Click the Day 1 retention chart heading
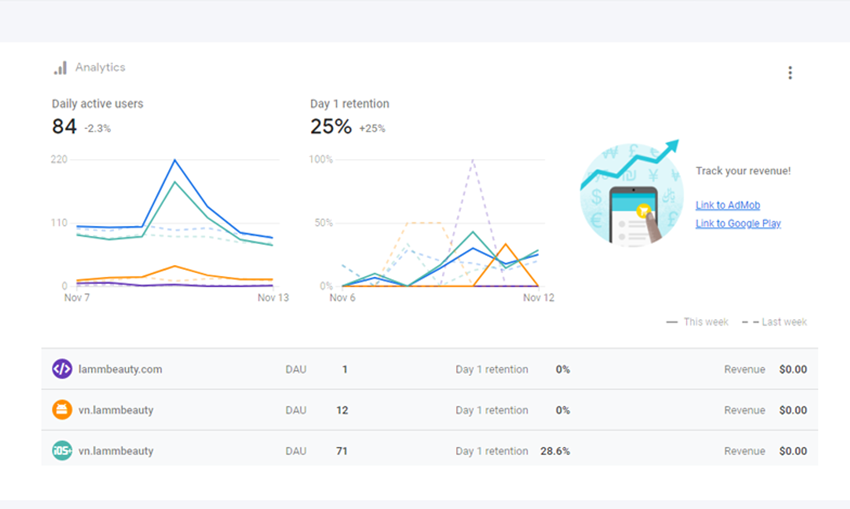Image resolution: width=850 pixels, height=509 pixels. tap(350, 104)
